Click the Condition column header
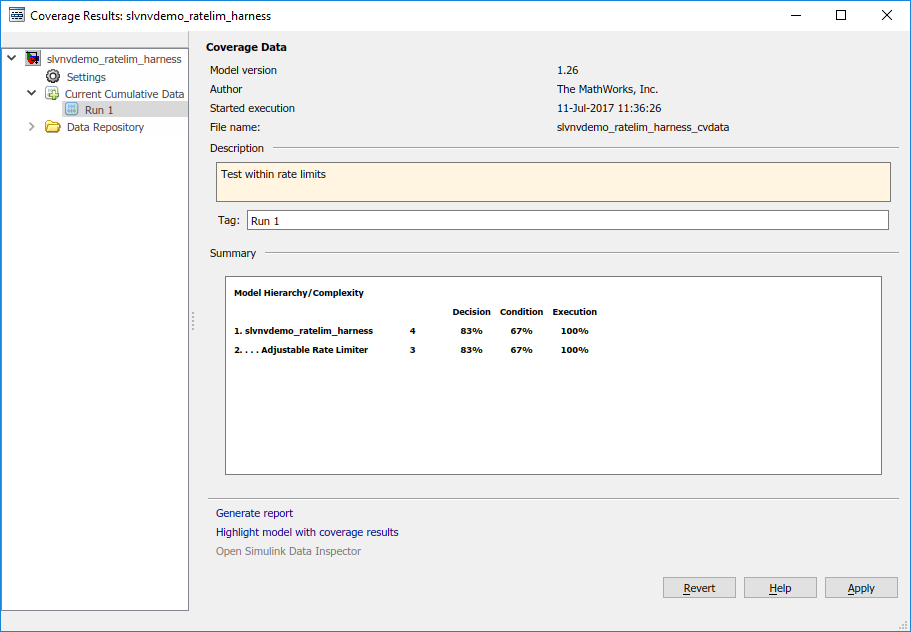Viewport: 911px width, 632px height. (x=521, y=312)
